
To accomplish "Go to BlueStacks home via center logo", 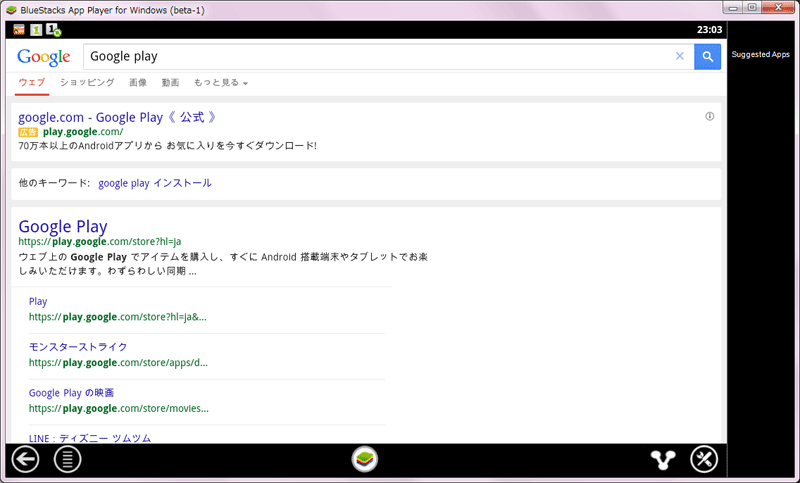I will [x=365, y=459].
